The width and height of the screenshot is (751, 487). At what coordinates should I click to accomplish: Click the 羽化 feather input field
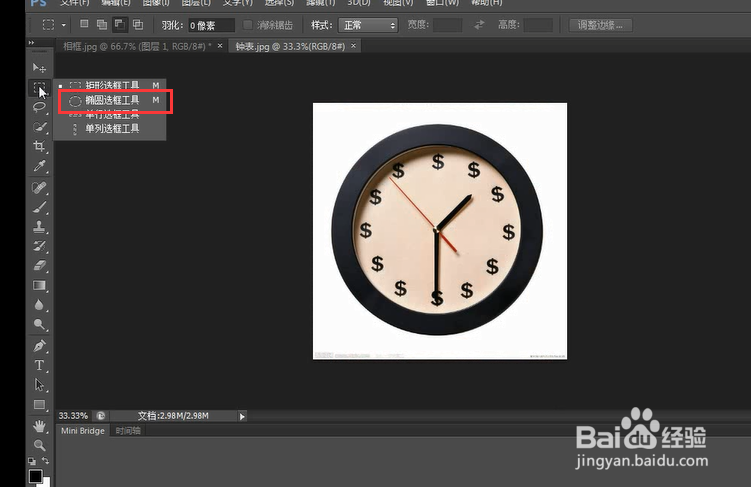(211, 25)
